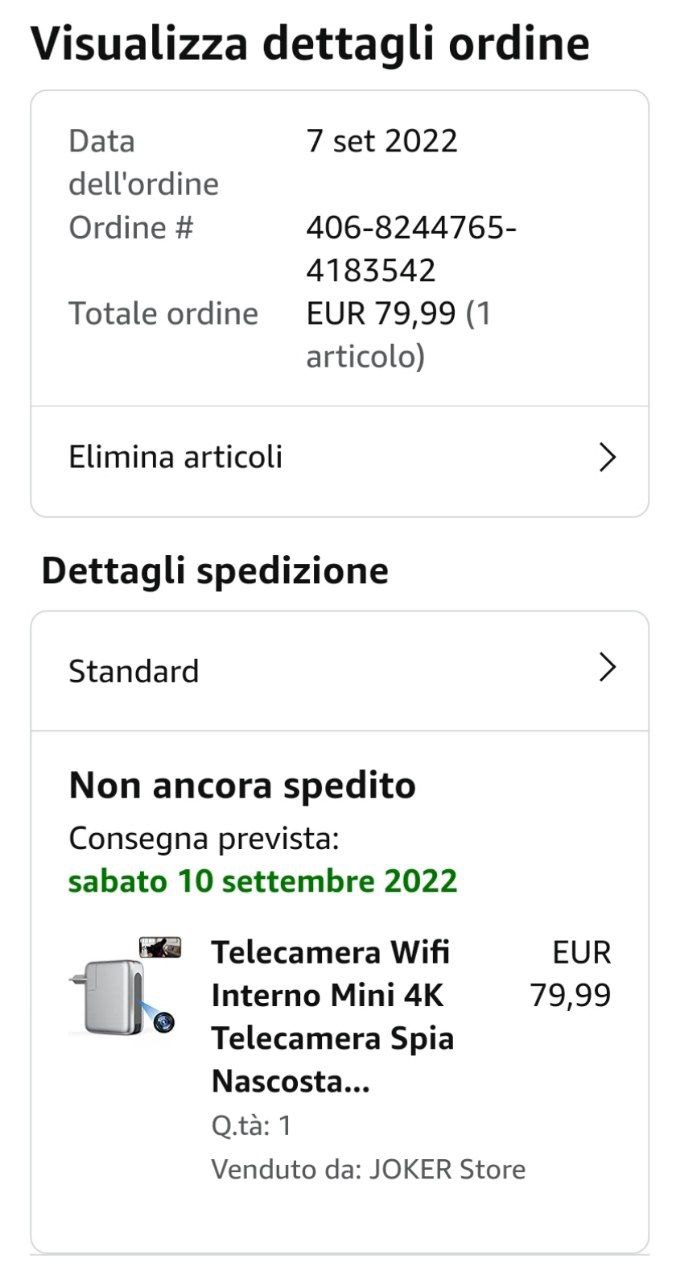Select the order number 406-8244765-4183542
This screenshot has height=1280, width=676.
[x=410, y=249]
